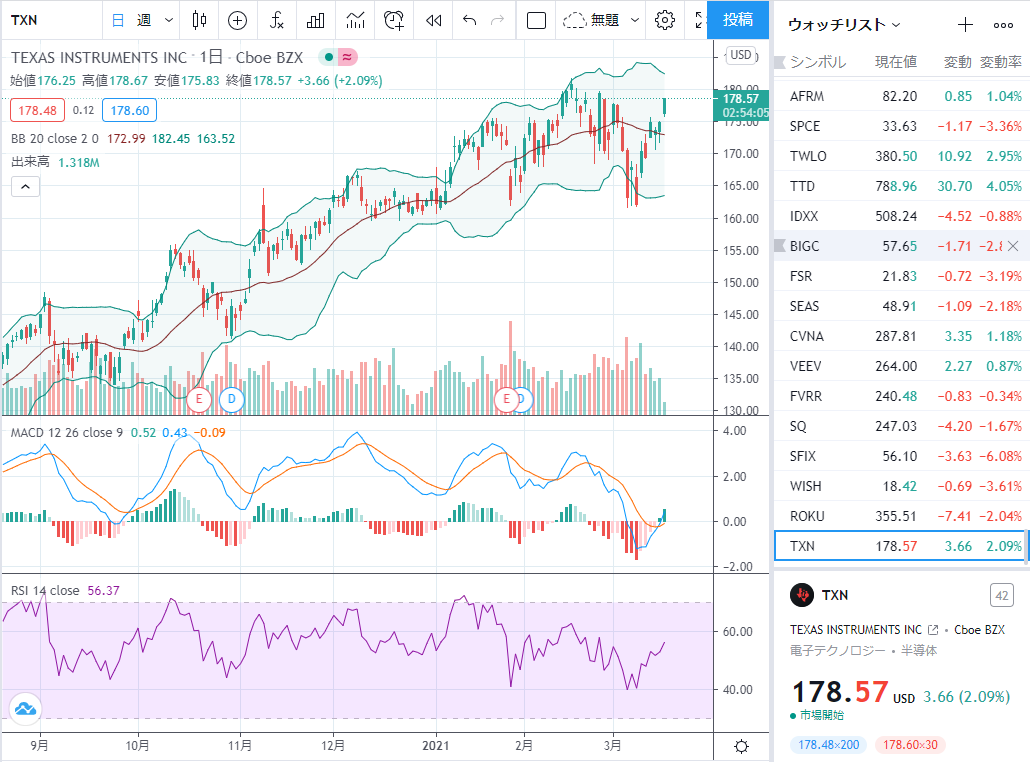Create an alert with the alarm clock icon
Viewport: 1030px width, 762px height.
coord(394,20)
